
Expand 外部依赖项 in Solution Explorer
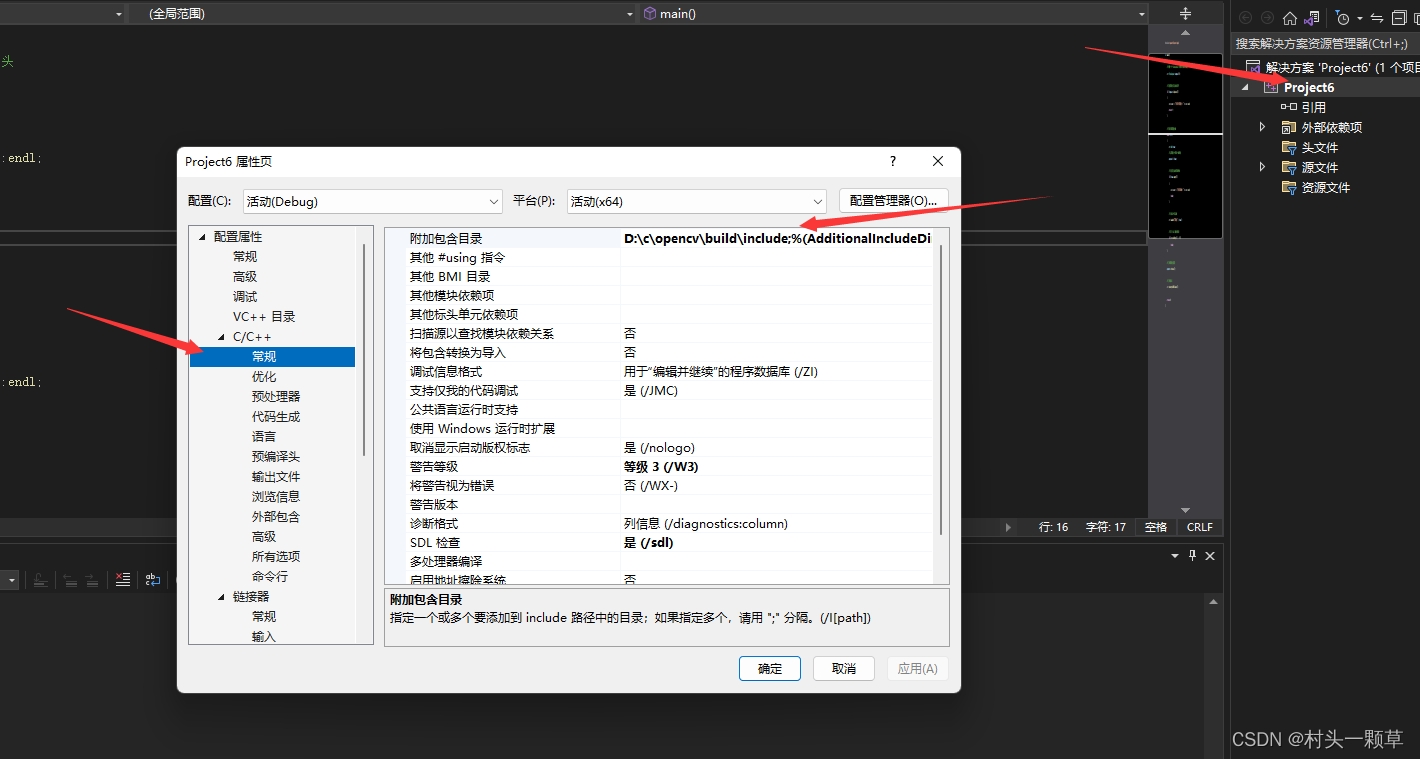[x=1262, y=127]
